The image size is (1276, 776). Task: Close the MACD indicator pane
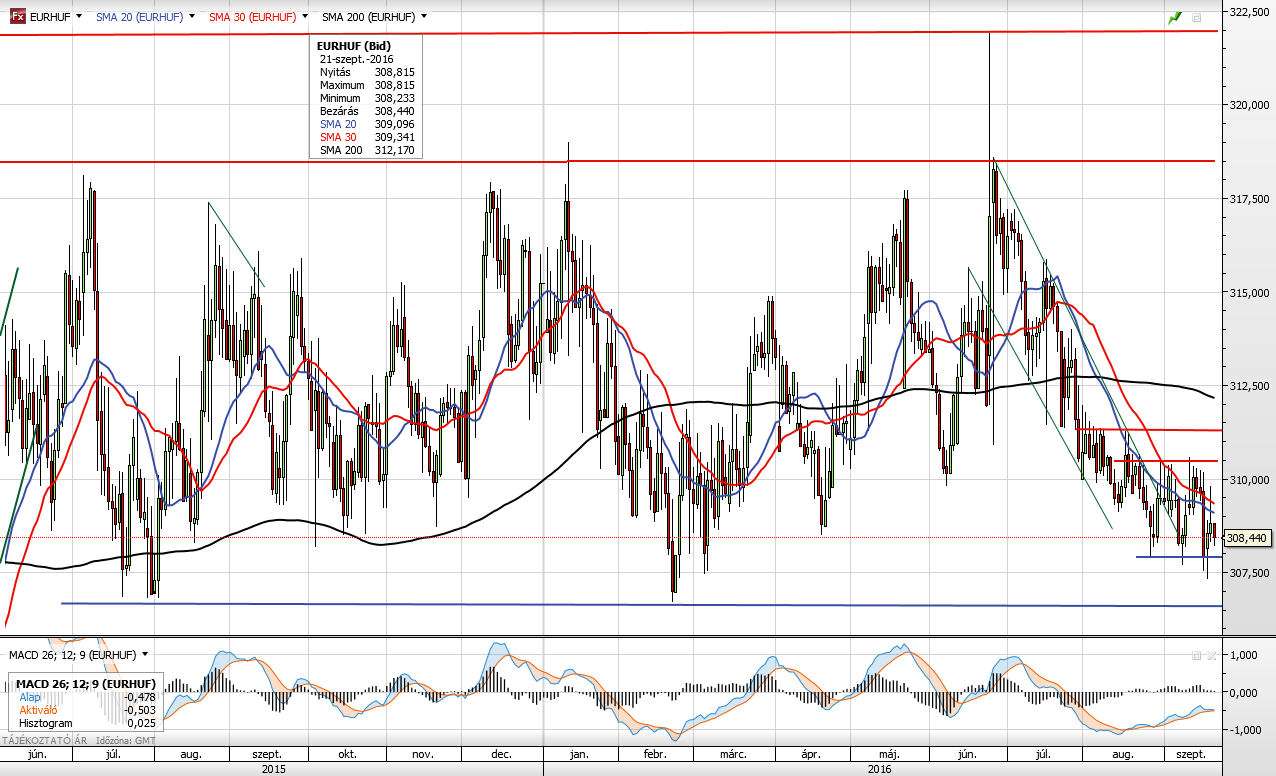point(1211,655)
